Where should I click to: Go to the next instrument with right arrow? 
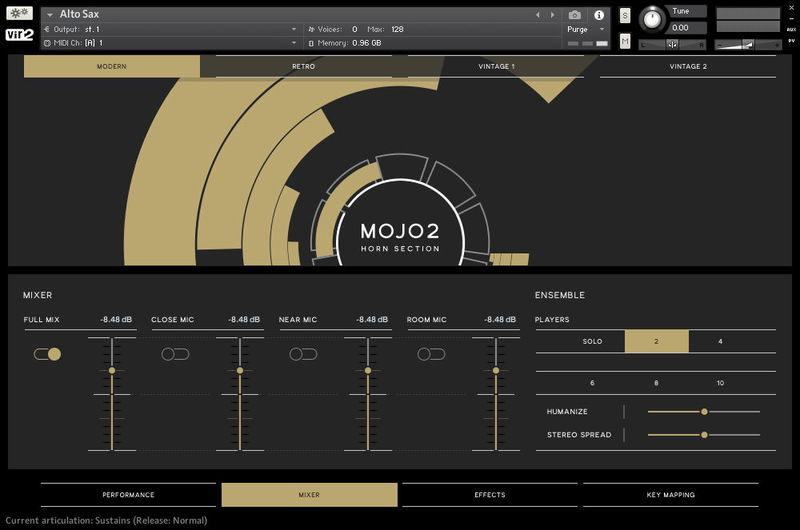click(x=552, y=15)
